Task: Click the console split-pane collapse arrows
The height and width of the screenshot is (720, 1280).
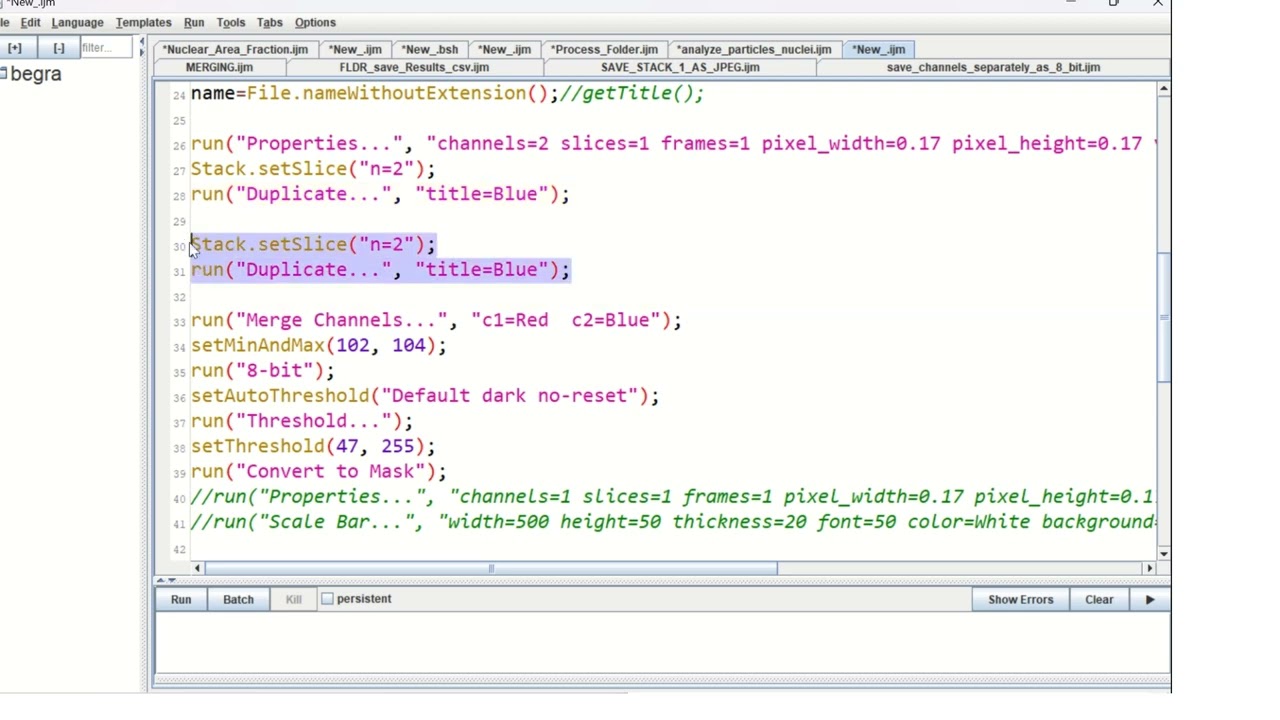Action: point(166,580)
